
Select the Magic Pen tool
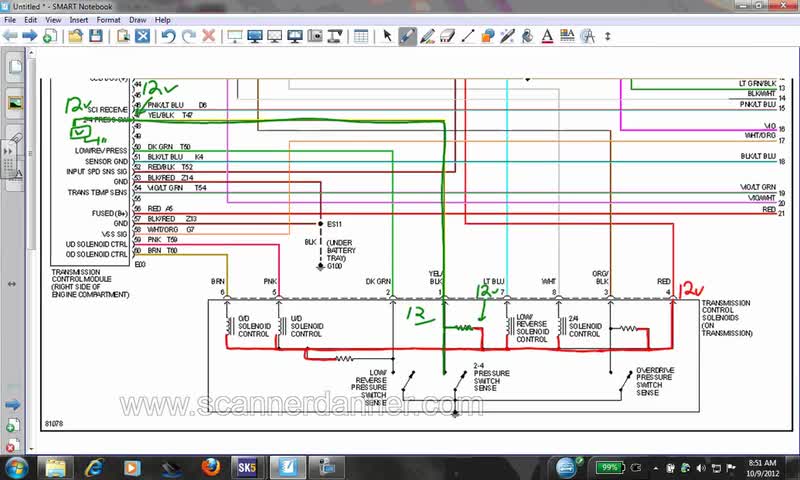tap(507, 36)
